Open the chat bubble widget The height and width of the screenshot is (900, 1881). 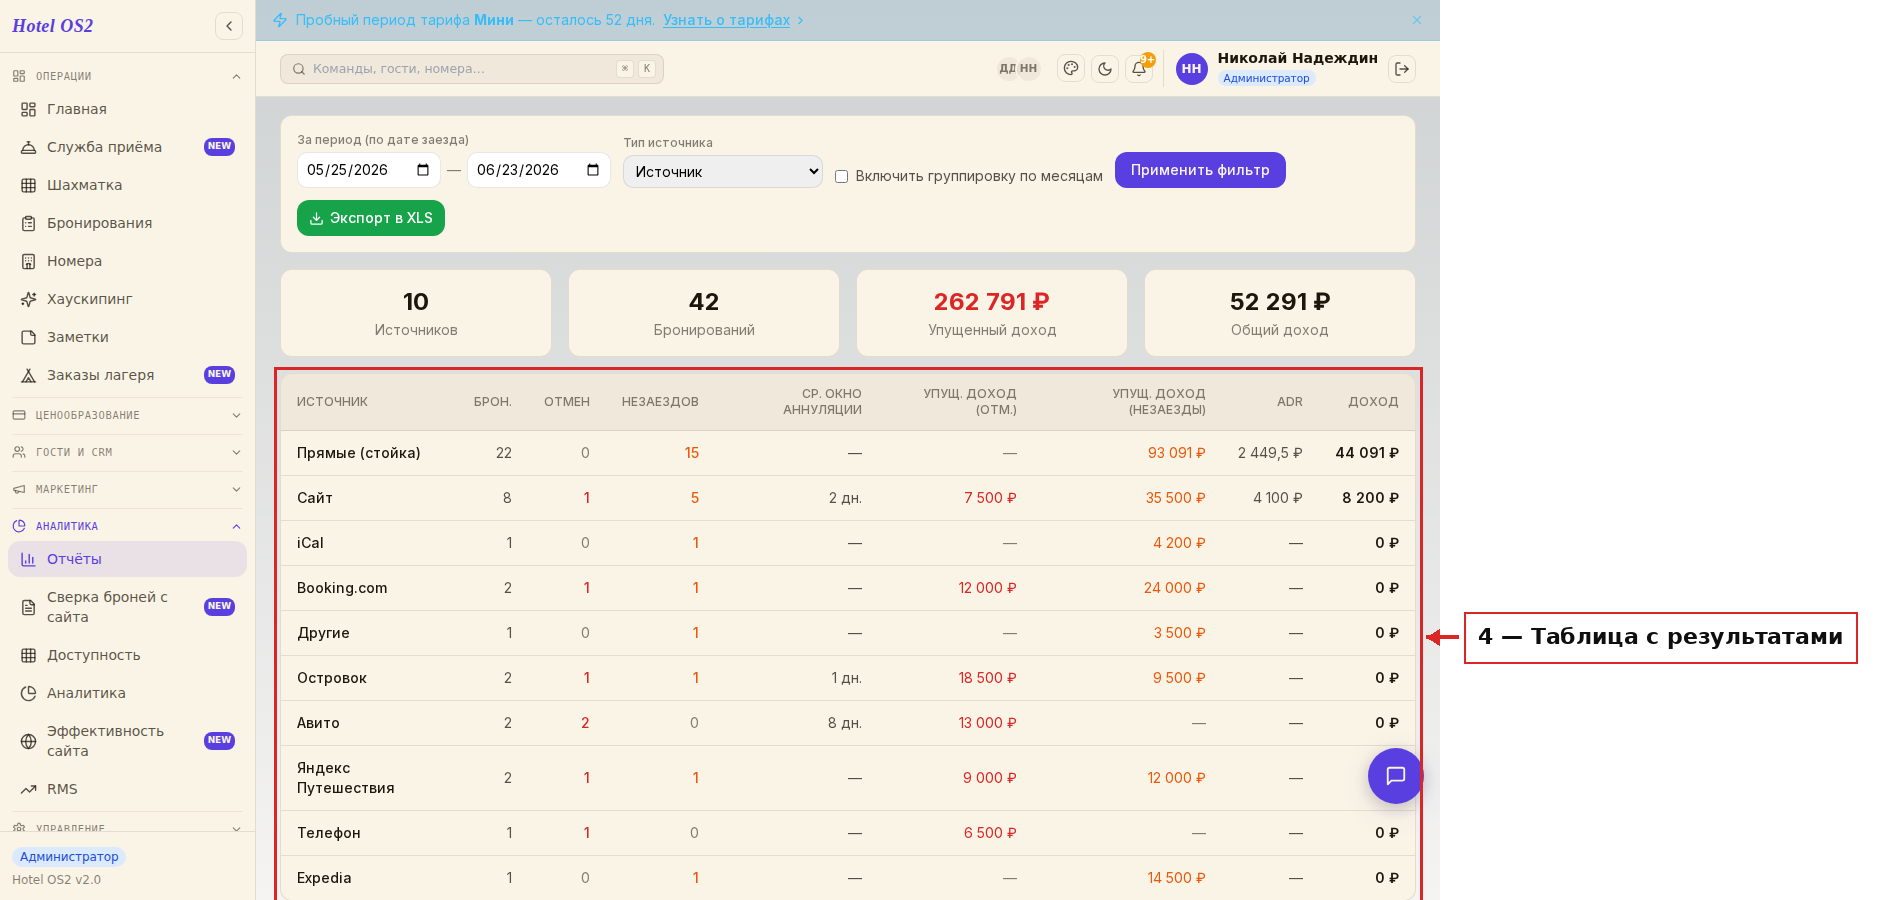pyautogui.click(x=1395, y=776)
